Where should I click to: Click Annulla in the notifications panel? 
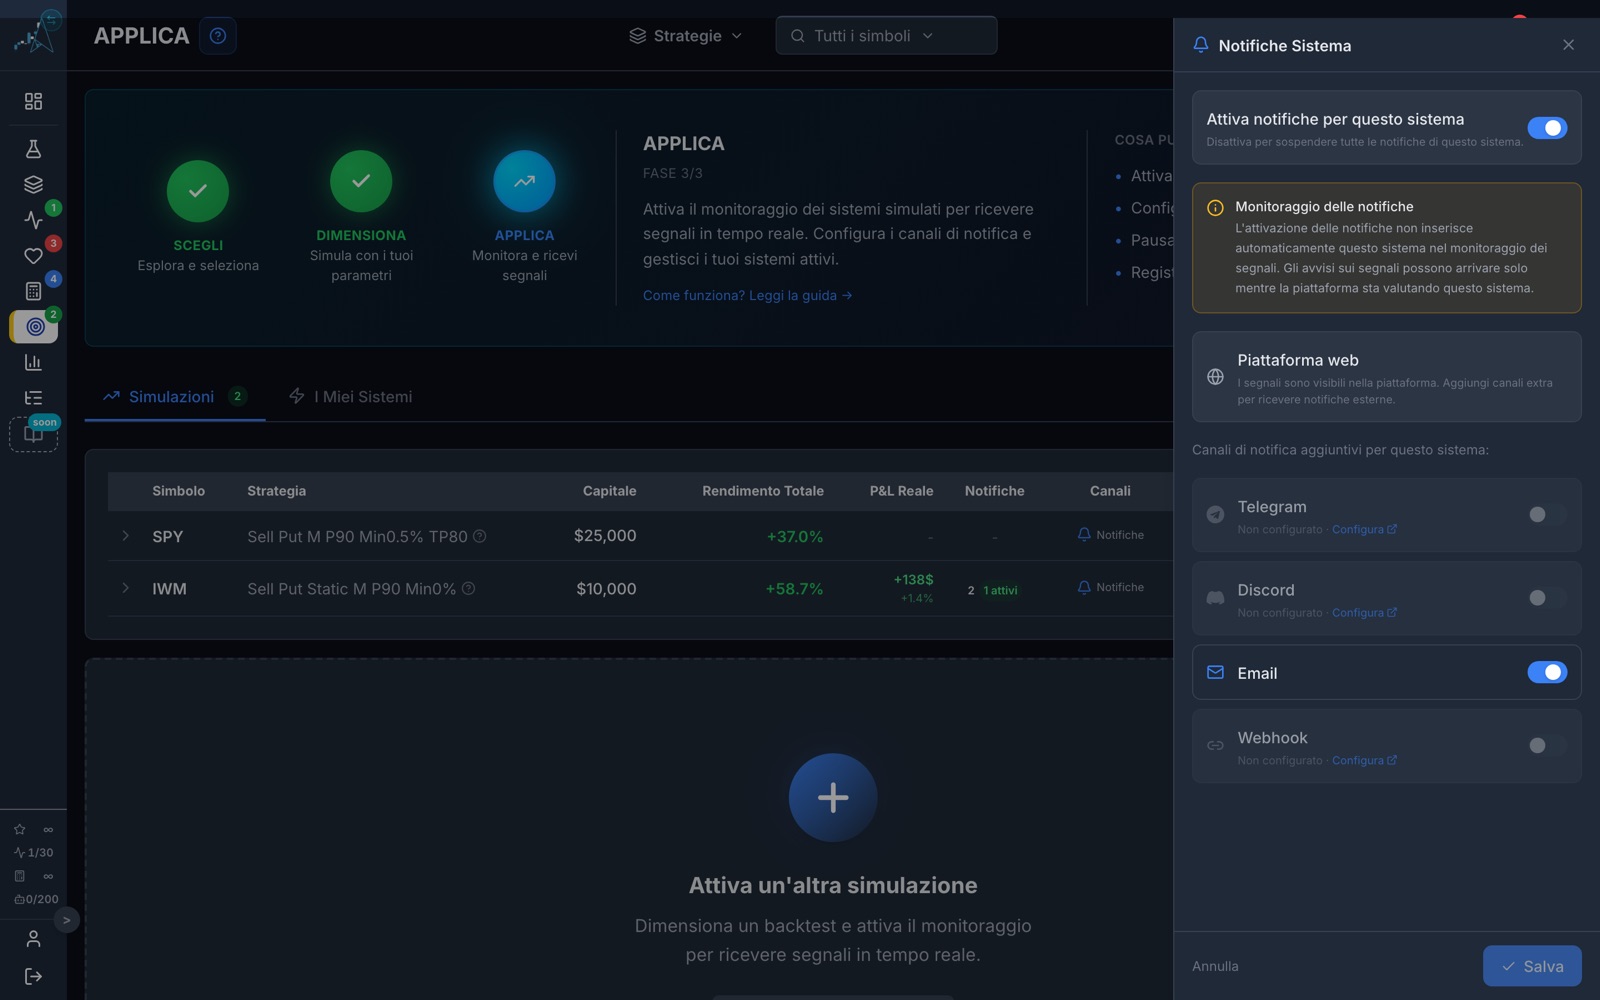pos(1215,966)
